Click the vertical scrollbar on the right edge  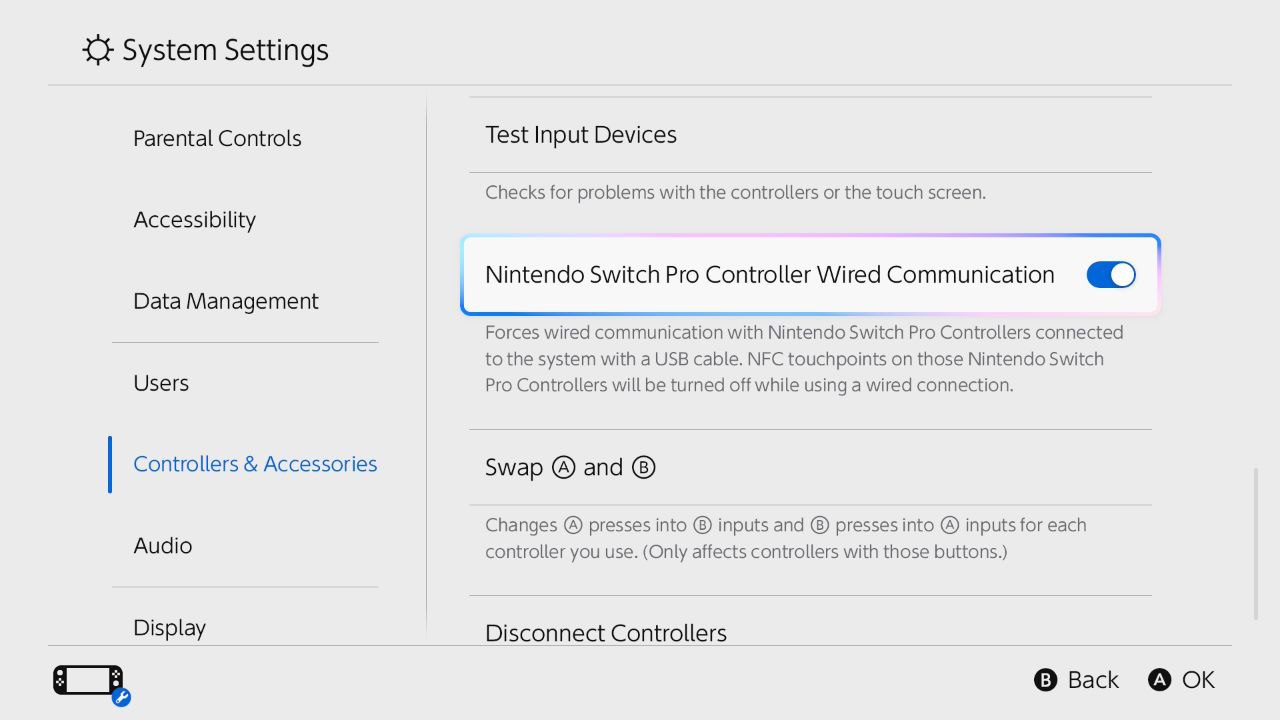tap(1257, 544)
